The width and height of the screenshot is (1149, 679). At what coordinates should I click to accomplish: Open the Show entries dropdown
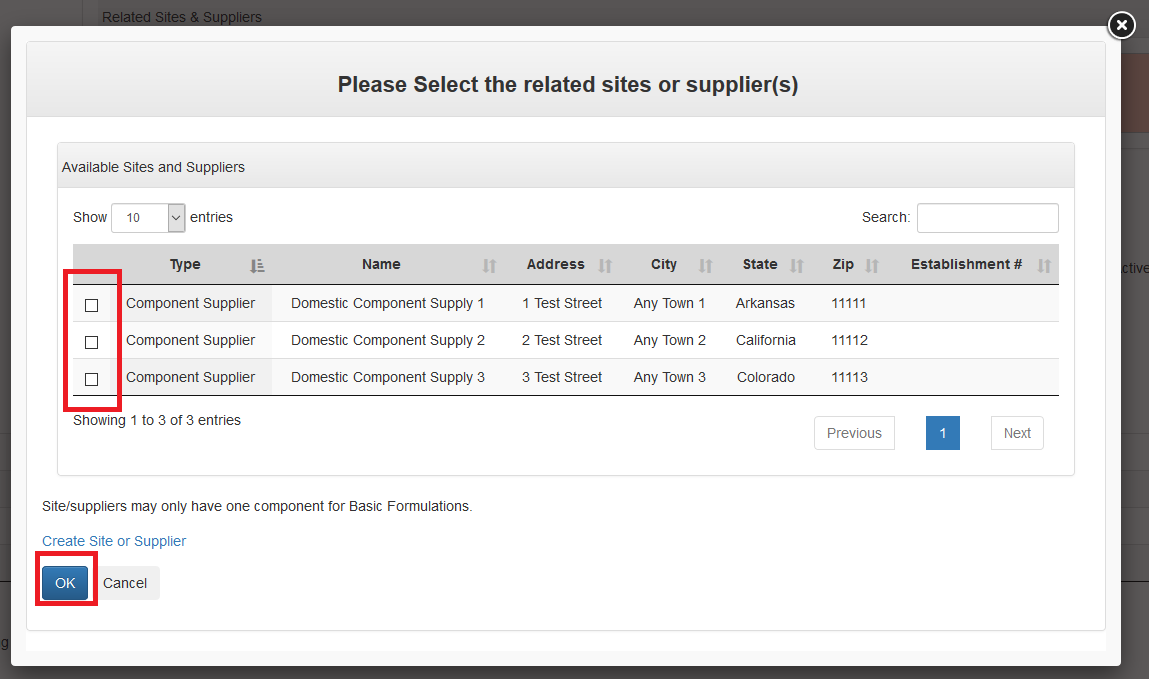pyautogui.click(x=148, y=218)
